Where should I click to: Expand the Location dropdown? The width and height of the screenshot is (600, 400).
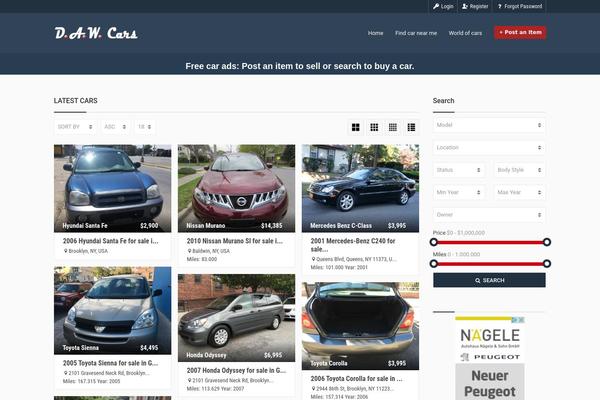(489, 147)
